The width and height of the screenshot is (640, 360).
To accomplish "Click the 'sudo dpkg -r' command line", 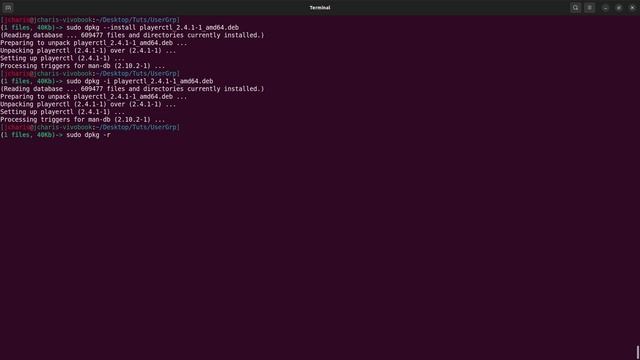I will point(88,135).
